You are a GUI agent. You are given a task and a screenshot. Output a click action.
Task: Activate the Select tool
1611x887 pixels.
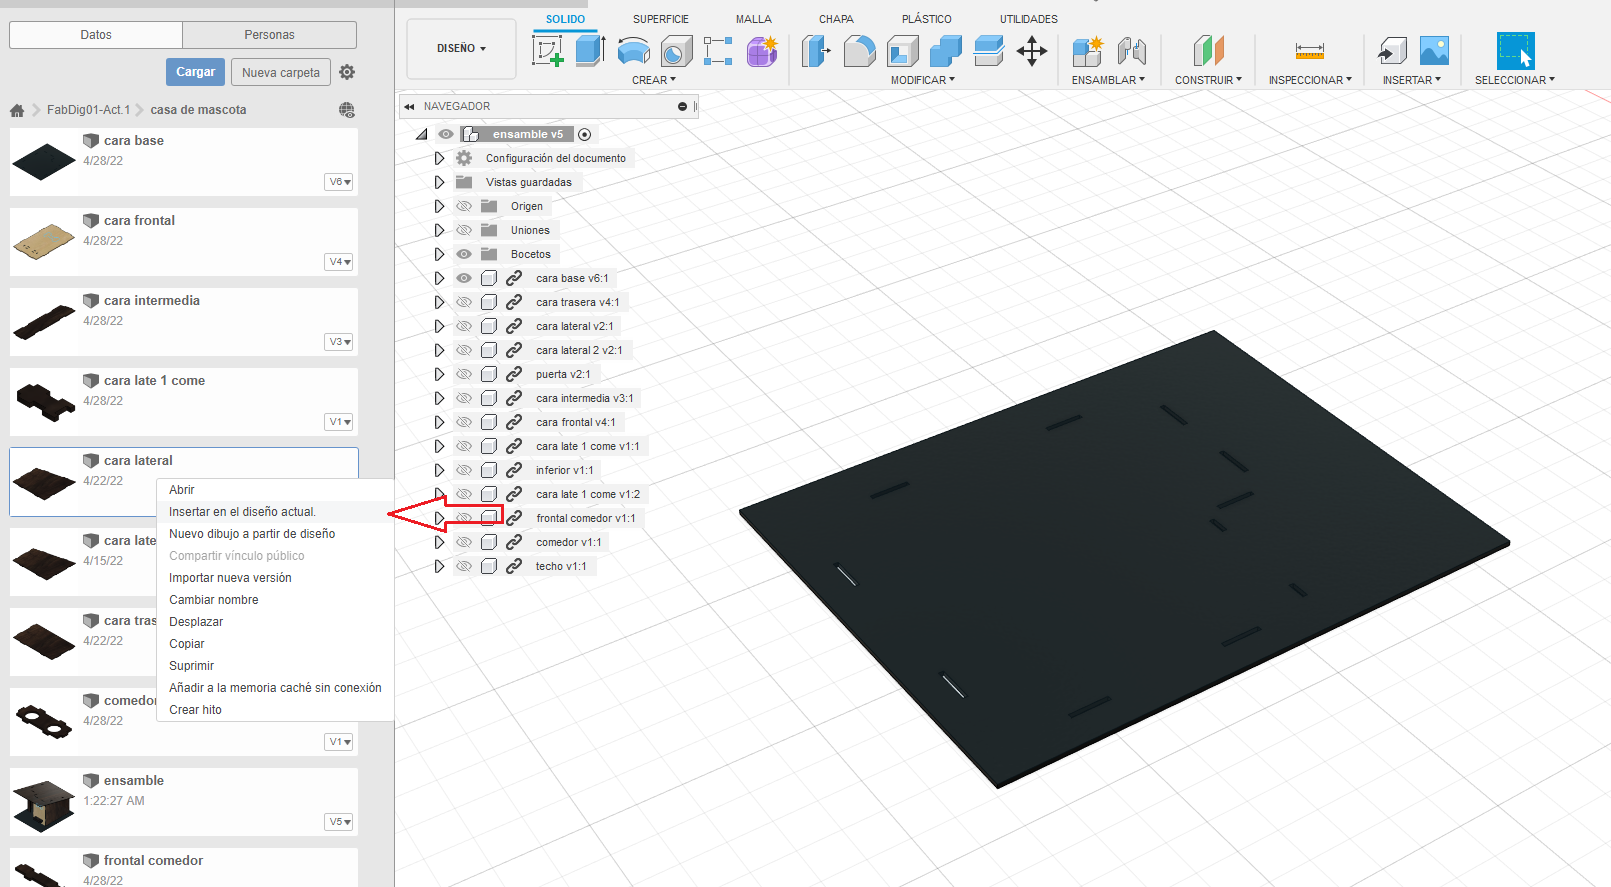pyautogui.click(x=1515, y=50)
